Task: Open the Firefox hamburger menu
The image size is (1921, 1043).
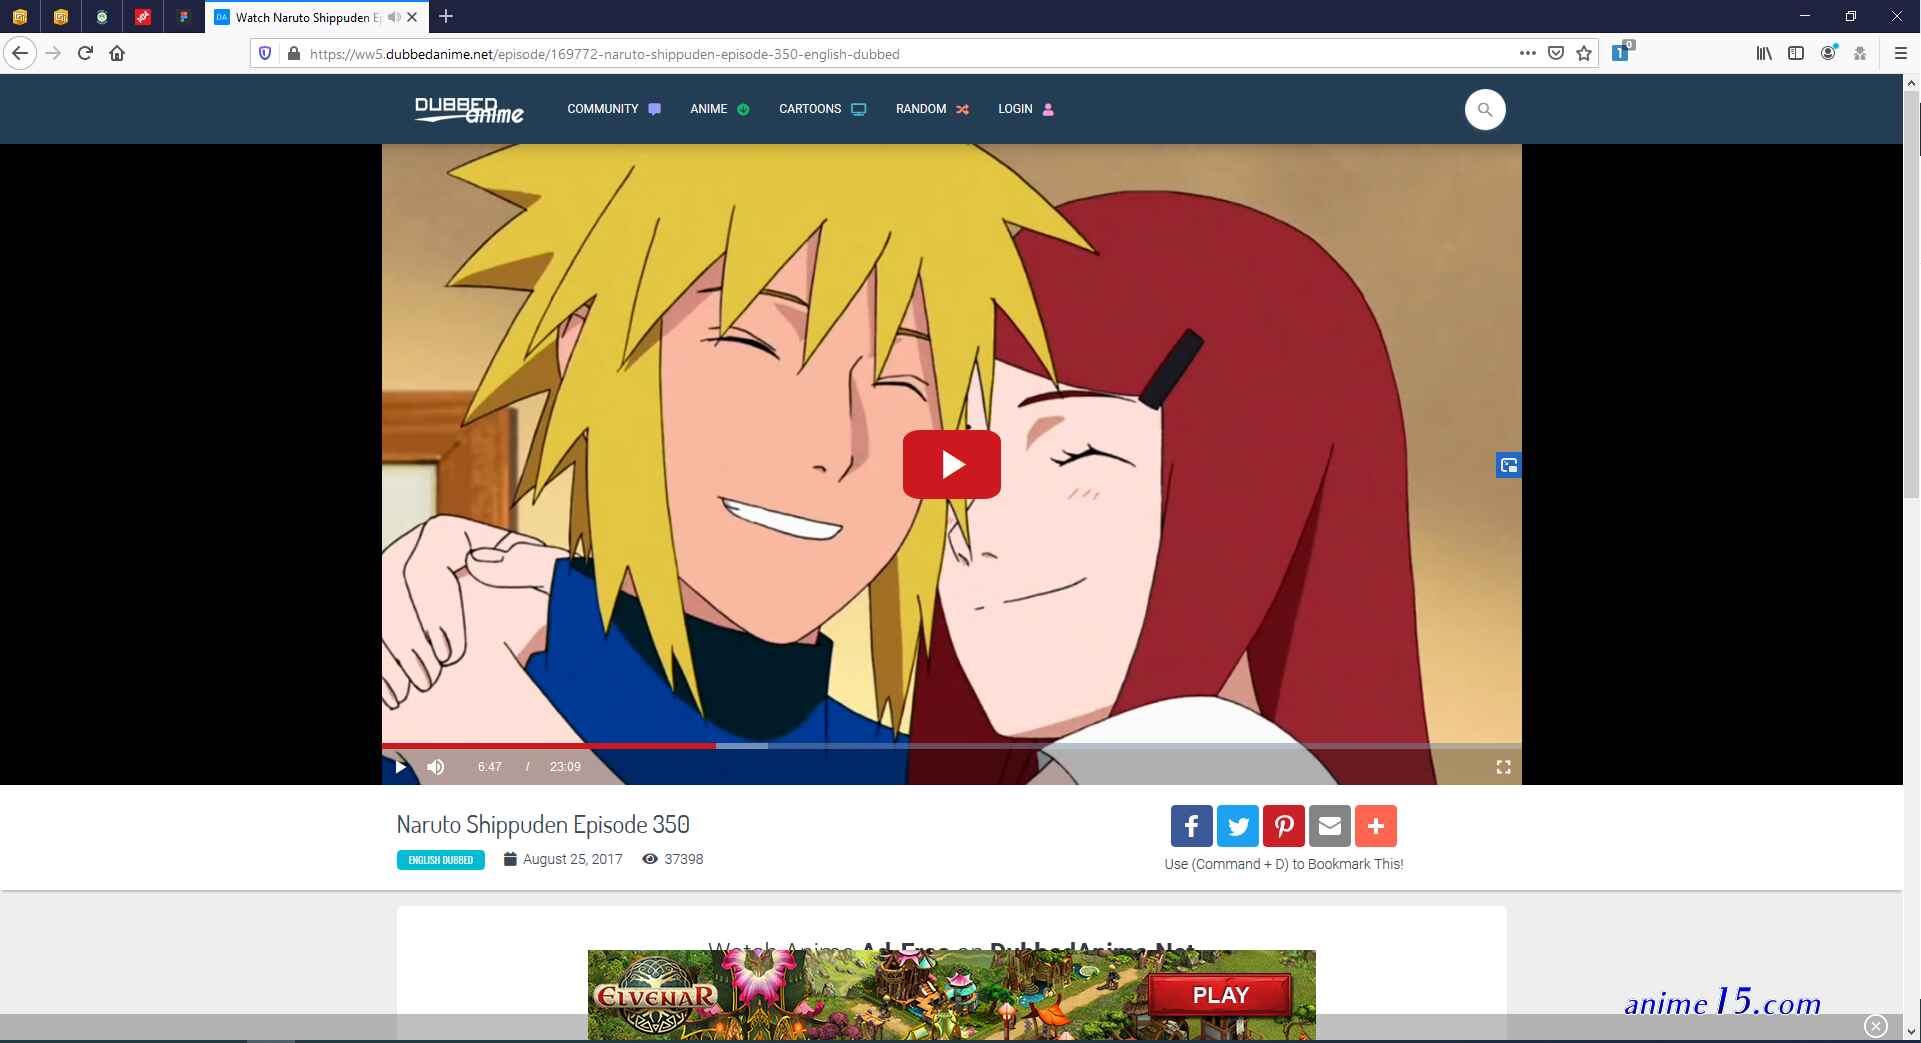Action: 1901,53
